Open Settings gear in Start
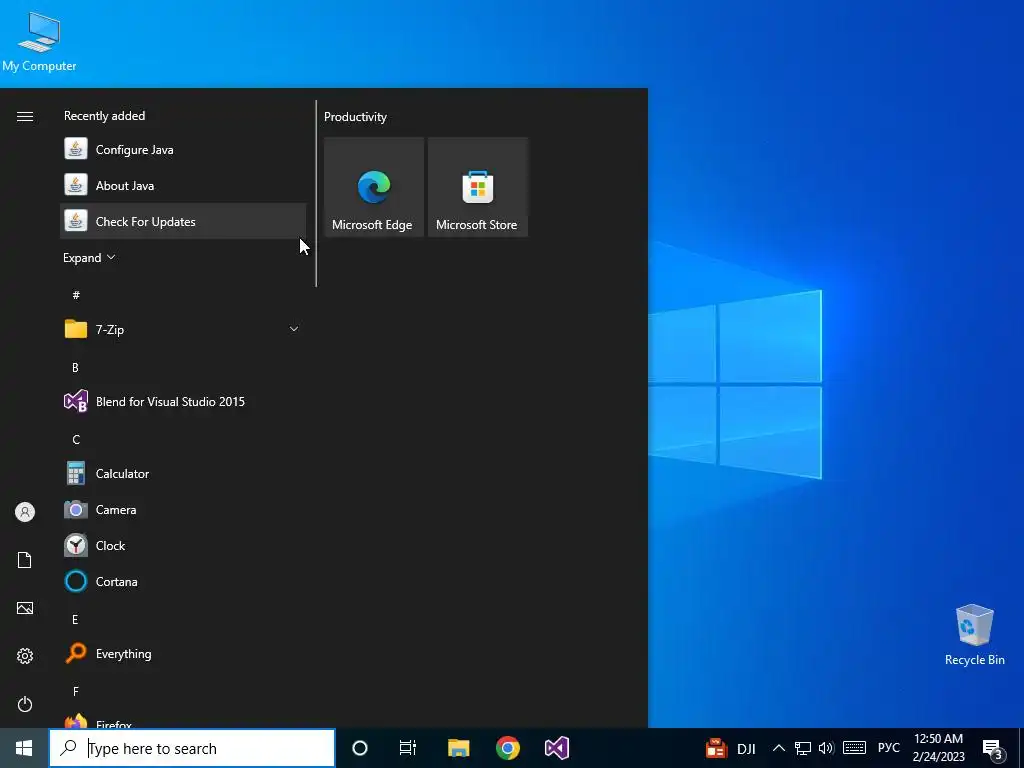1024x768 pixels. (25, 656)
